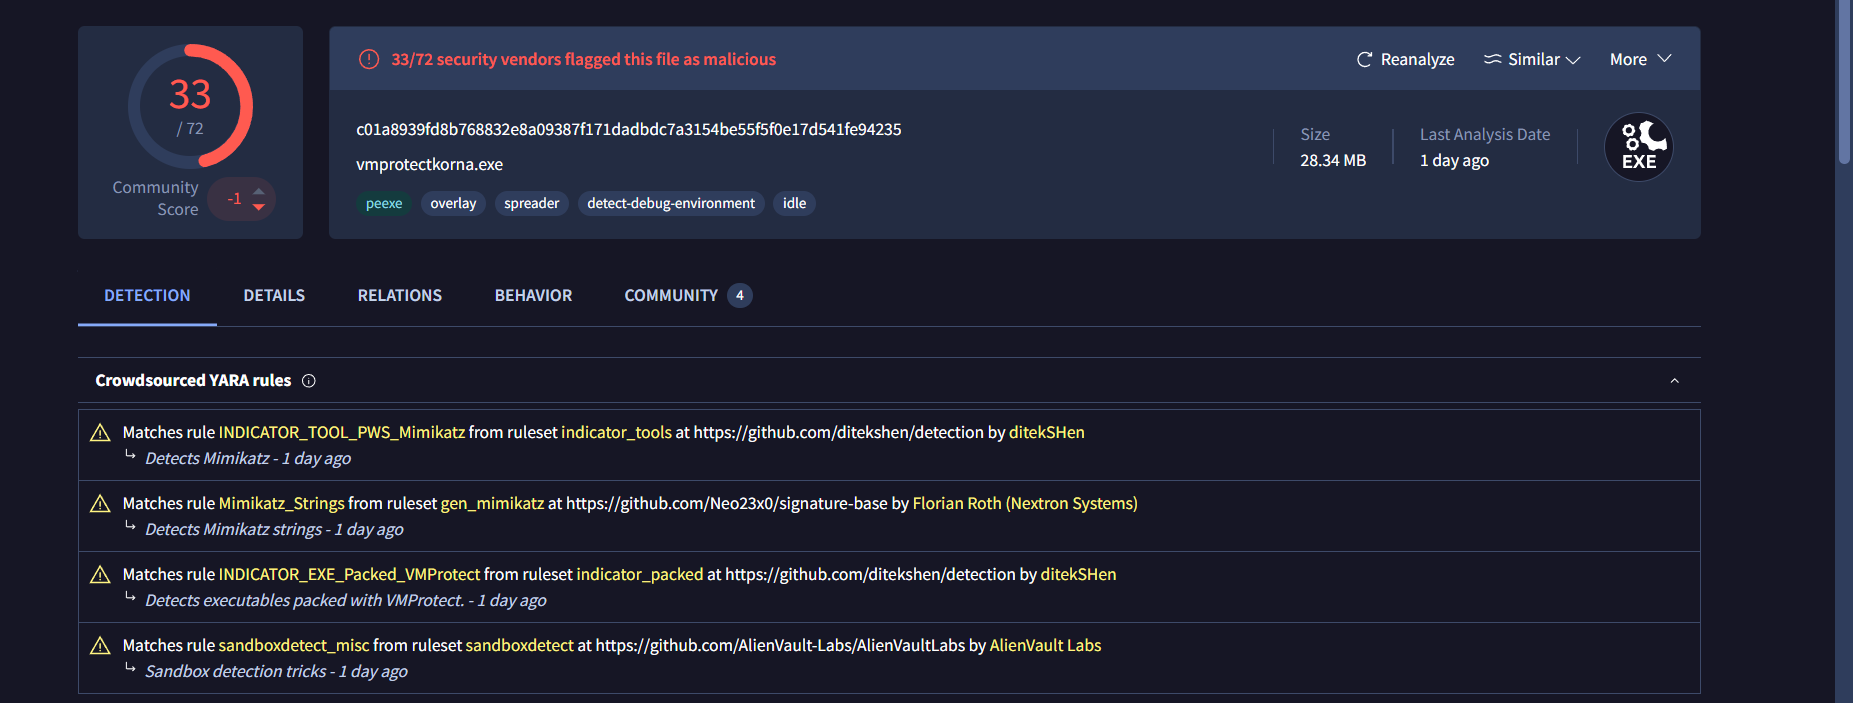Click the warning icon for the sandboxdetect_misc rule

click(x=100, y=646)
